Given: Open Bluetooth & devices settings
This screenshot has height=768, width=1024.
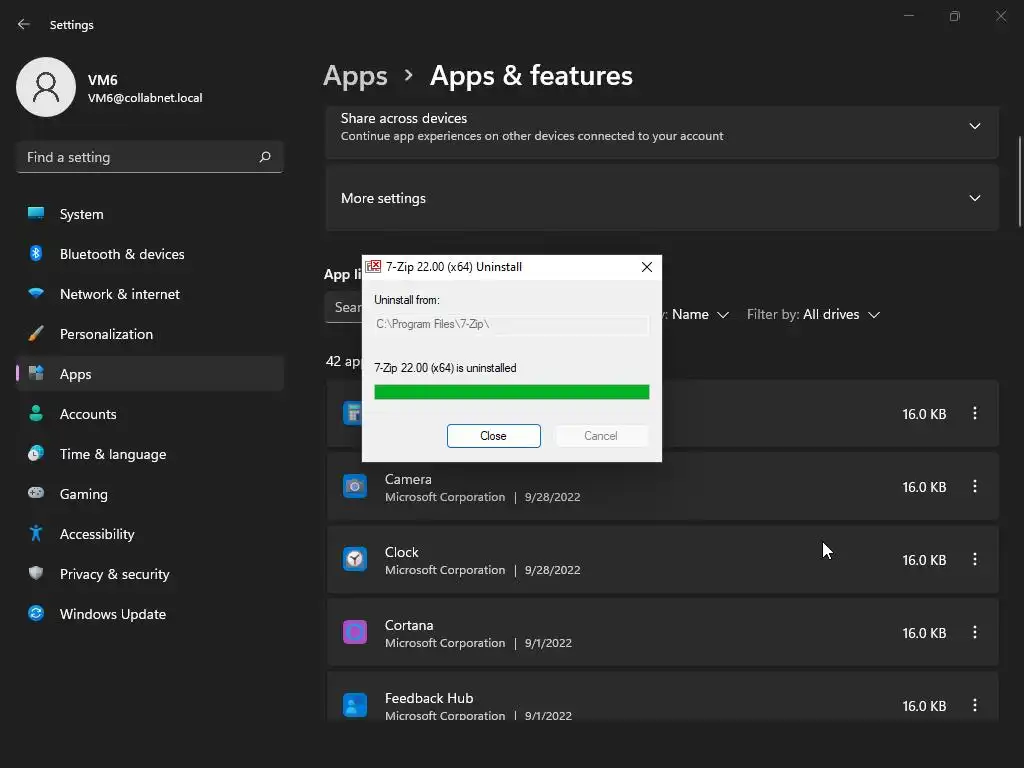Looking at the screenshot, I should click(121, 254).
